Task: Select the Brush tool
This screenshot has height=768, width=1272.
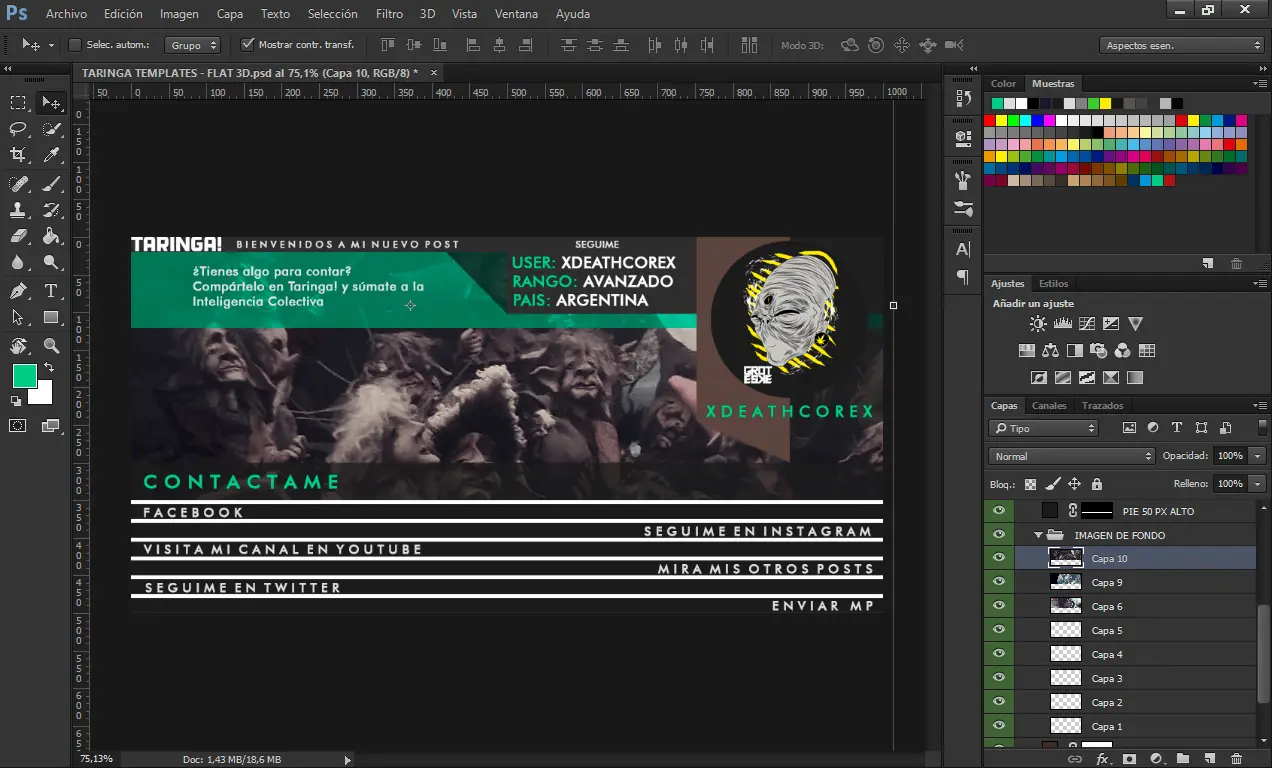Action: [x=51, y=183]
